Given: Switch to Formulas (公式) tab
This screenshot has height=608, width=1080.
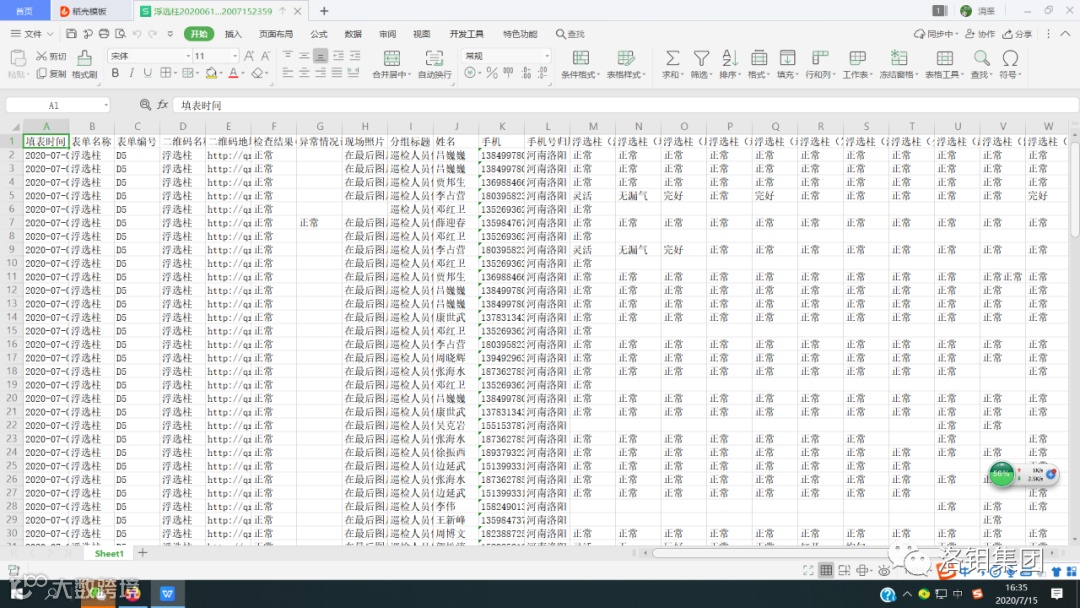Looking at the screenshot, I should tap(319, 34).
